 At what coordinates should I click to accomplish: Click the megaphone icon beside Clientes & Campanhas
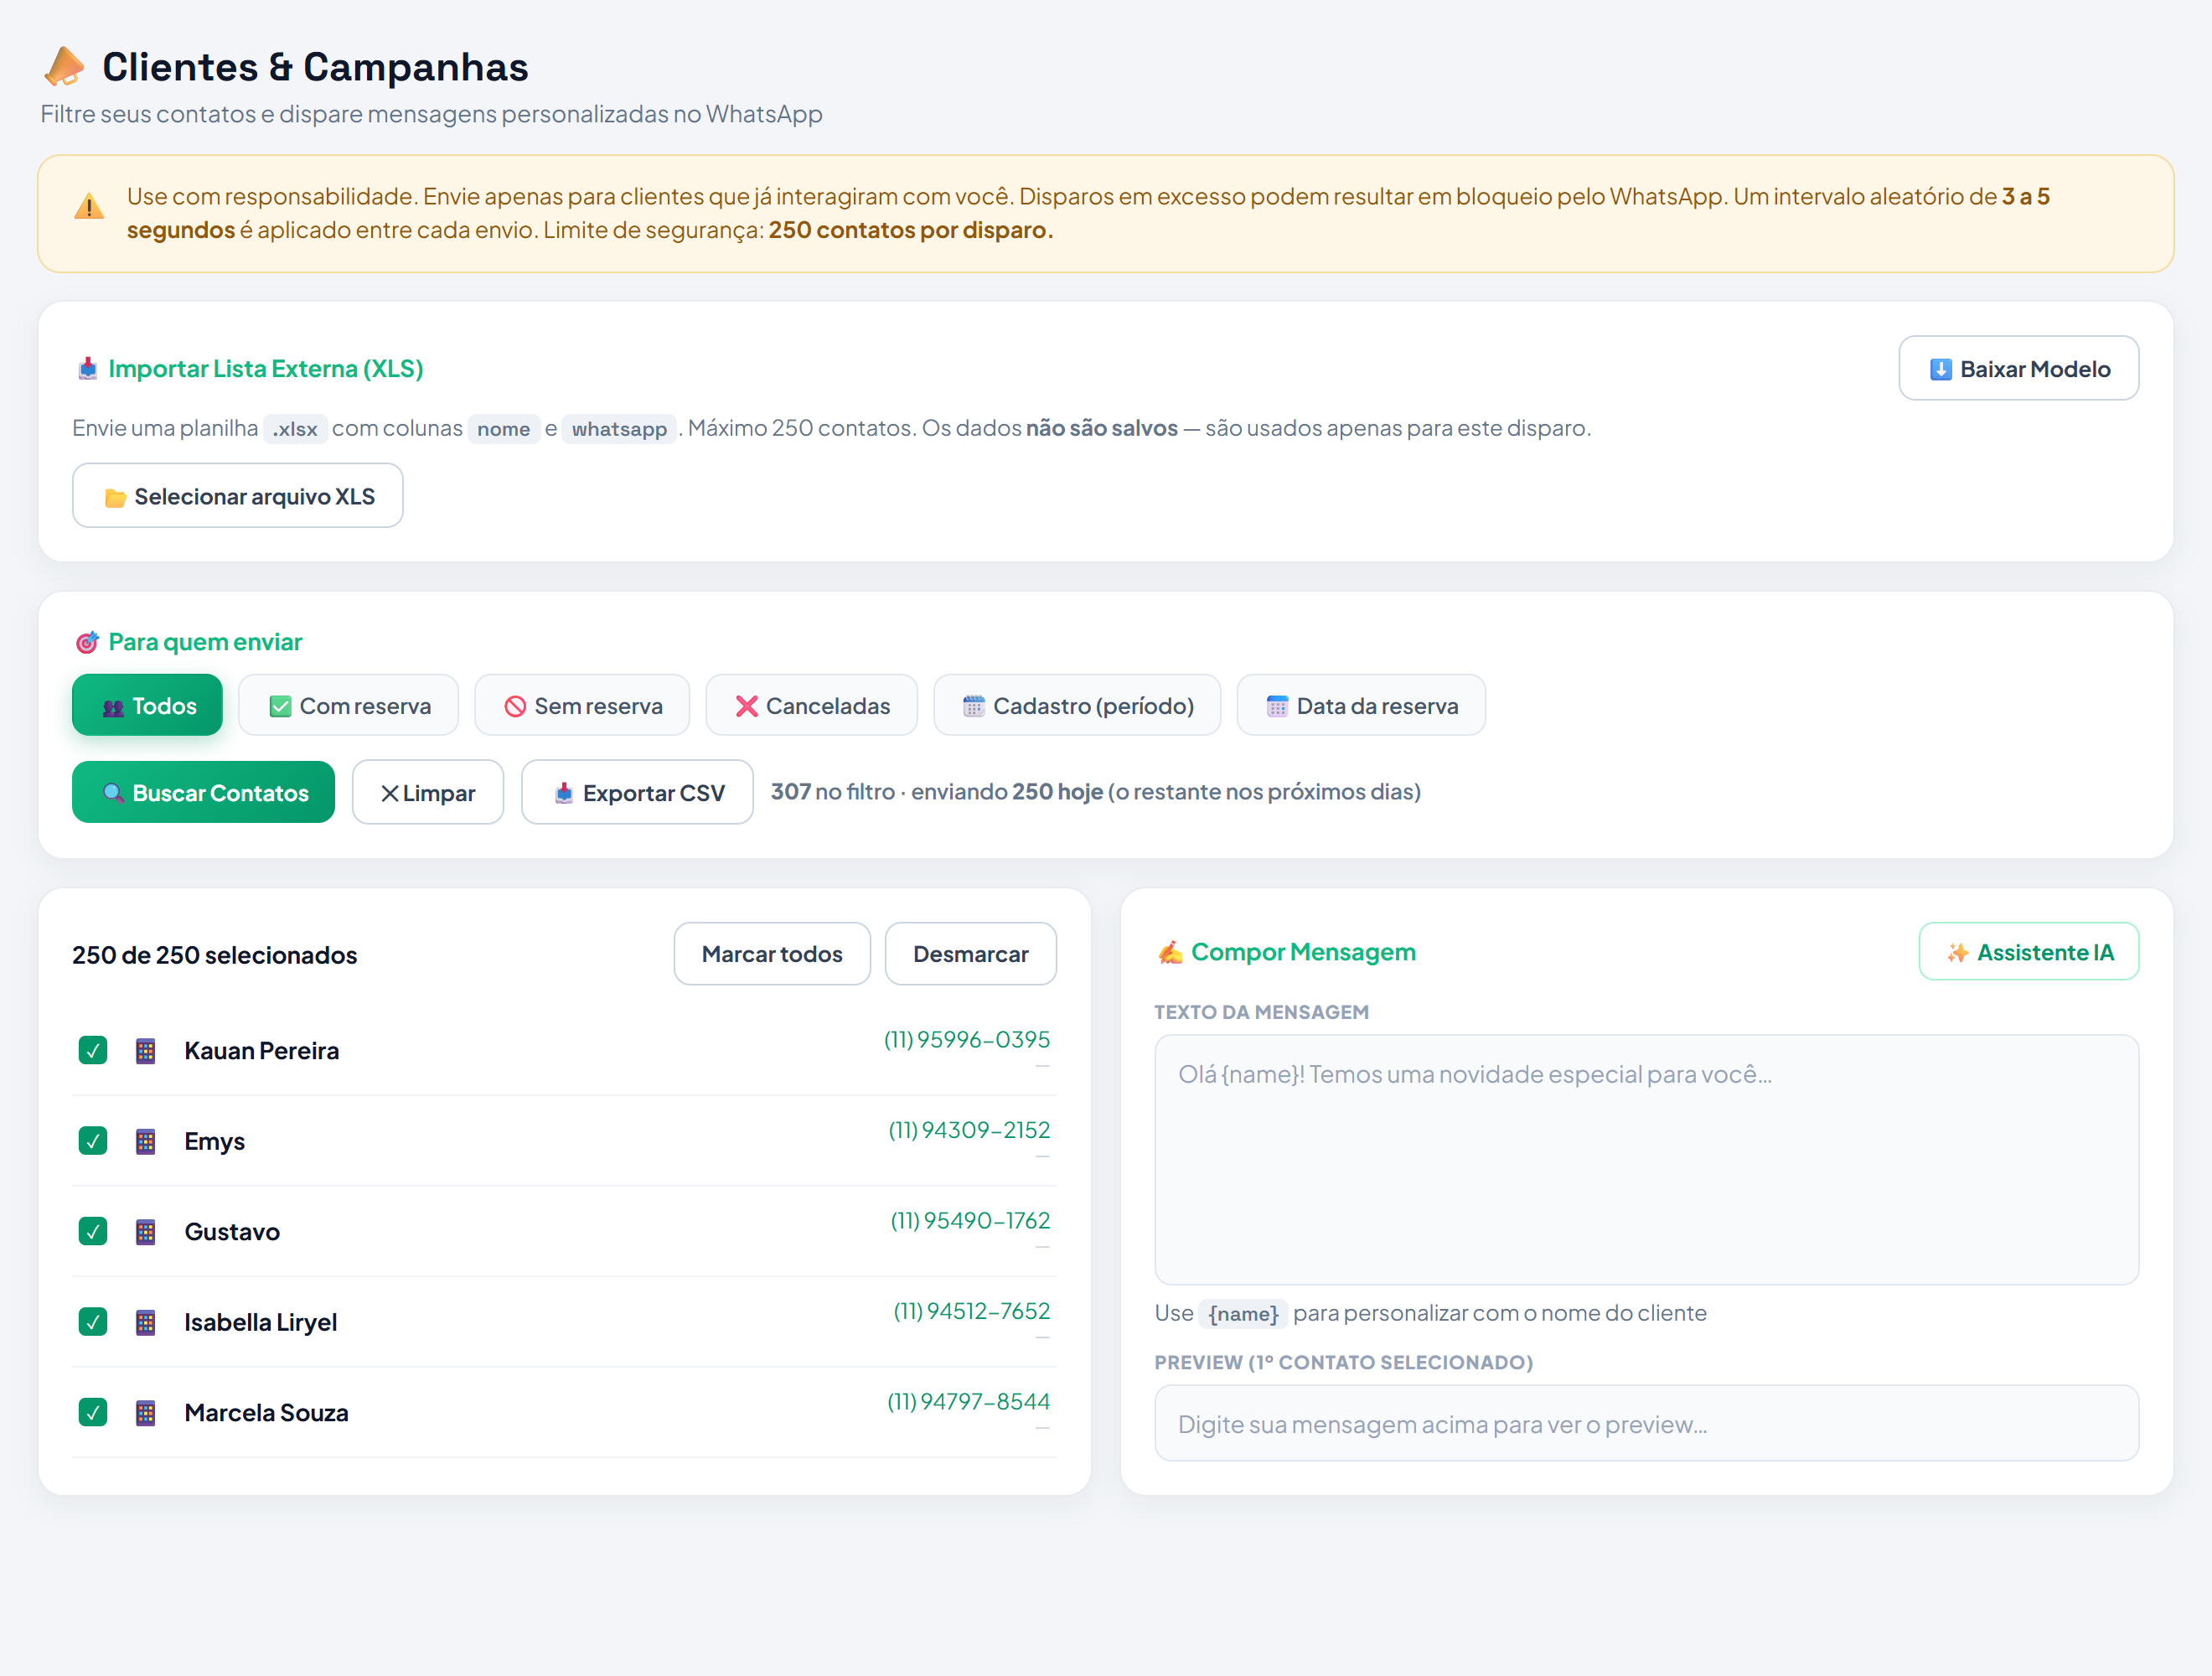(65, 67)
